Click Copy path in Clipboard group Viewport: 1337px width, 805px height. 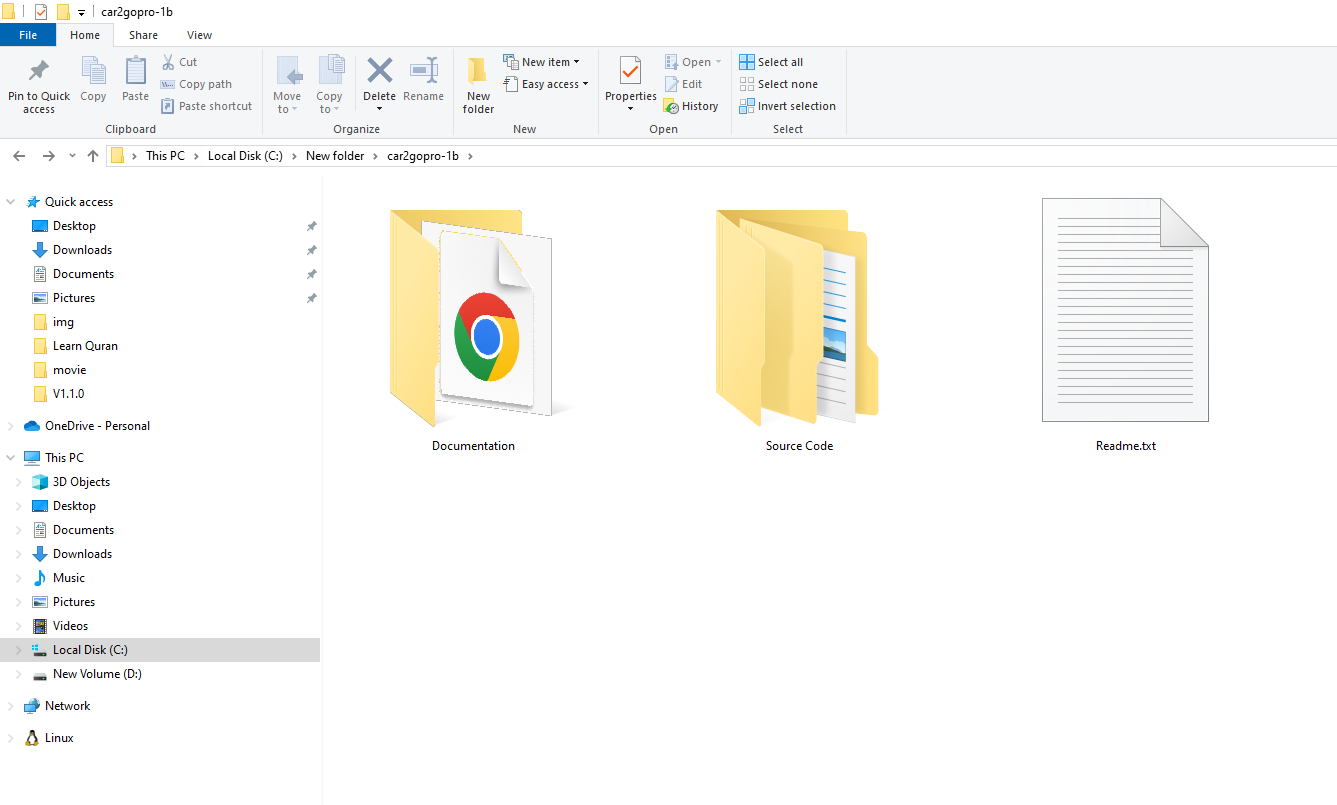(x=196, y=84)
